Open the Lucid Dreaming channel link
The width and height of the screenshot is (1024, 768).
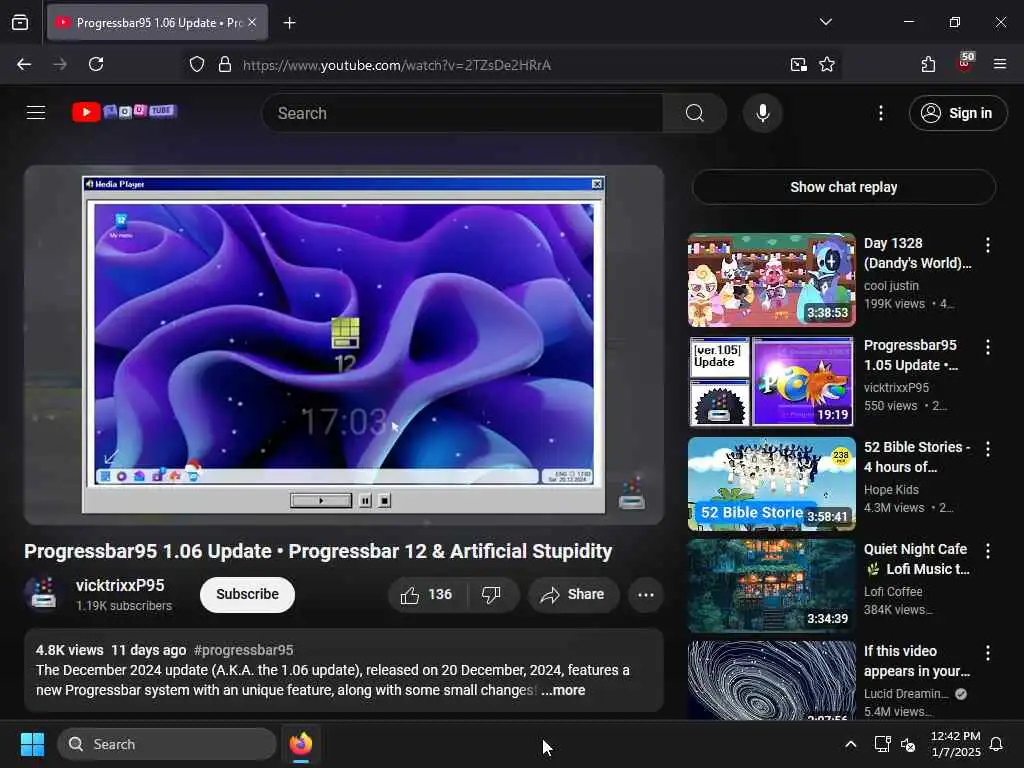tap(906, 693)
